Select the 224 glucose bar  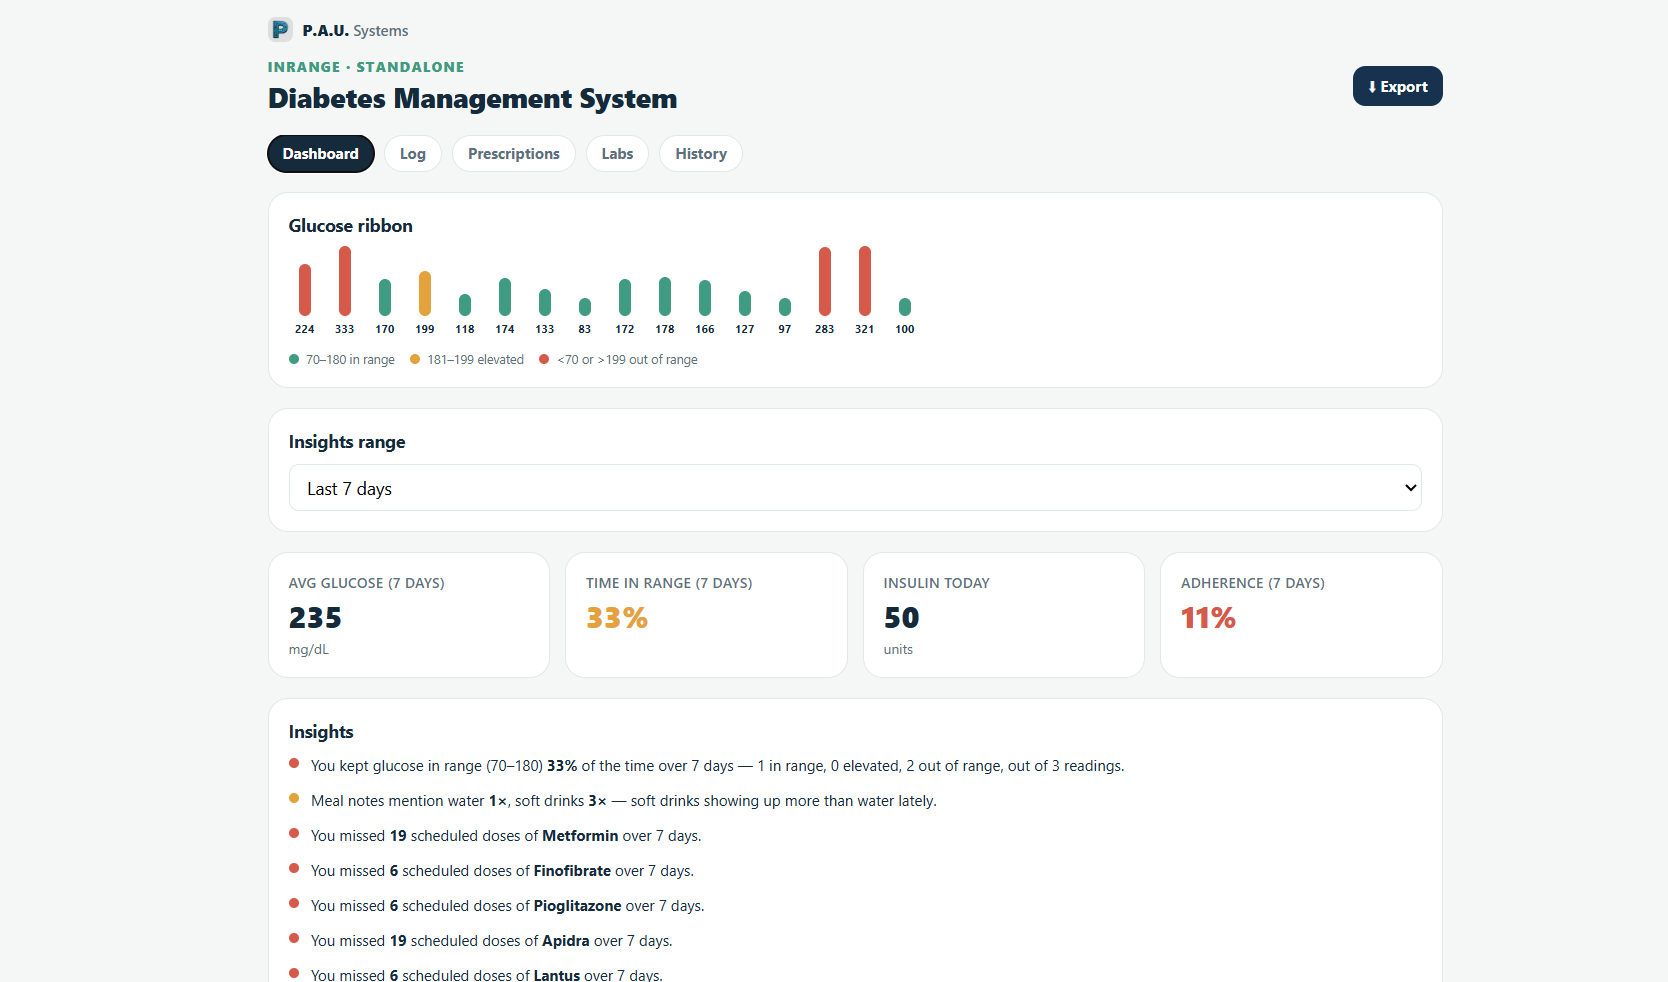[x=305, y=290]
